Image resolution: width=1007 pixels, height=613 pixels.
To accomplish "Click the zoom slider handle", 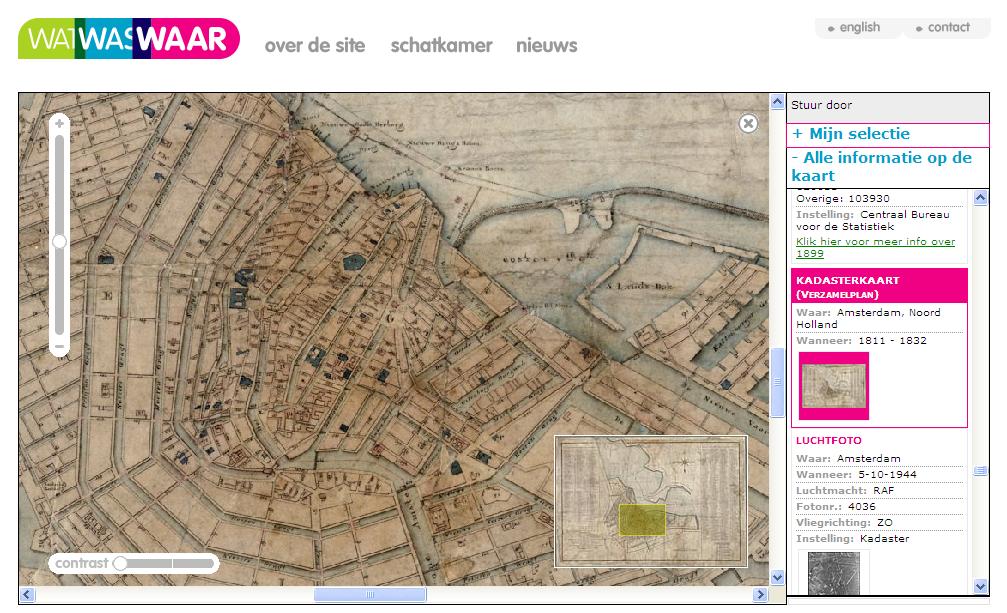I will [x=59, y=241].
